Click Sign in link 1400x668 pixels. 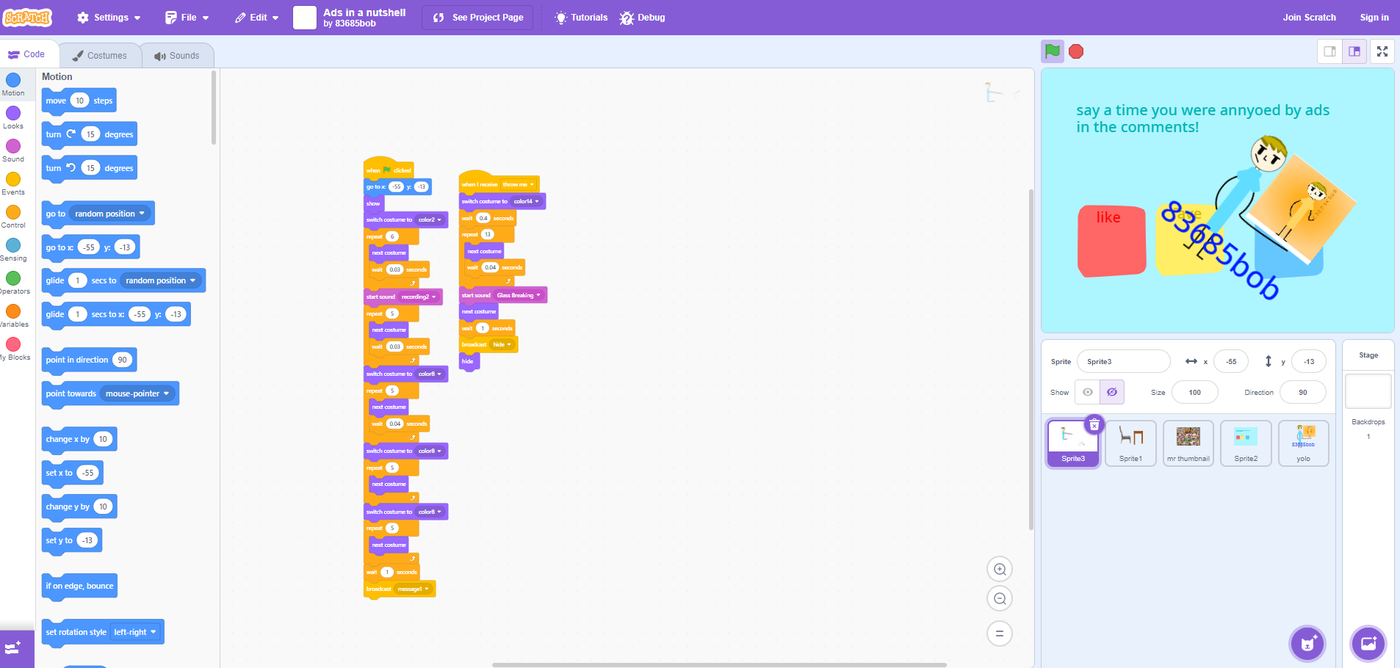click(x=1374, y=17)
